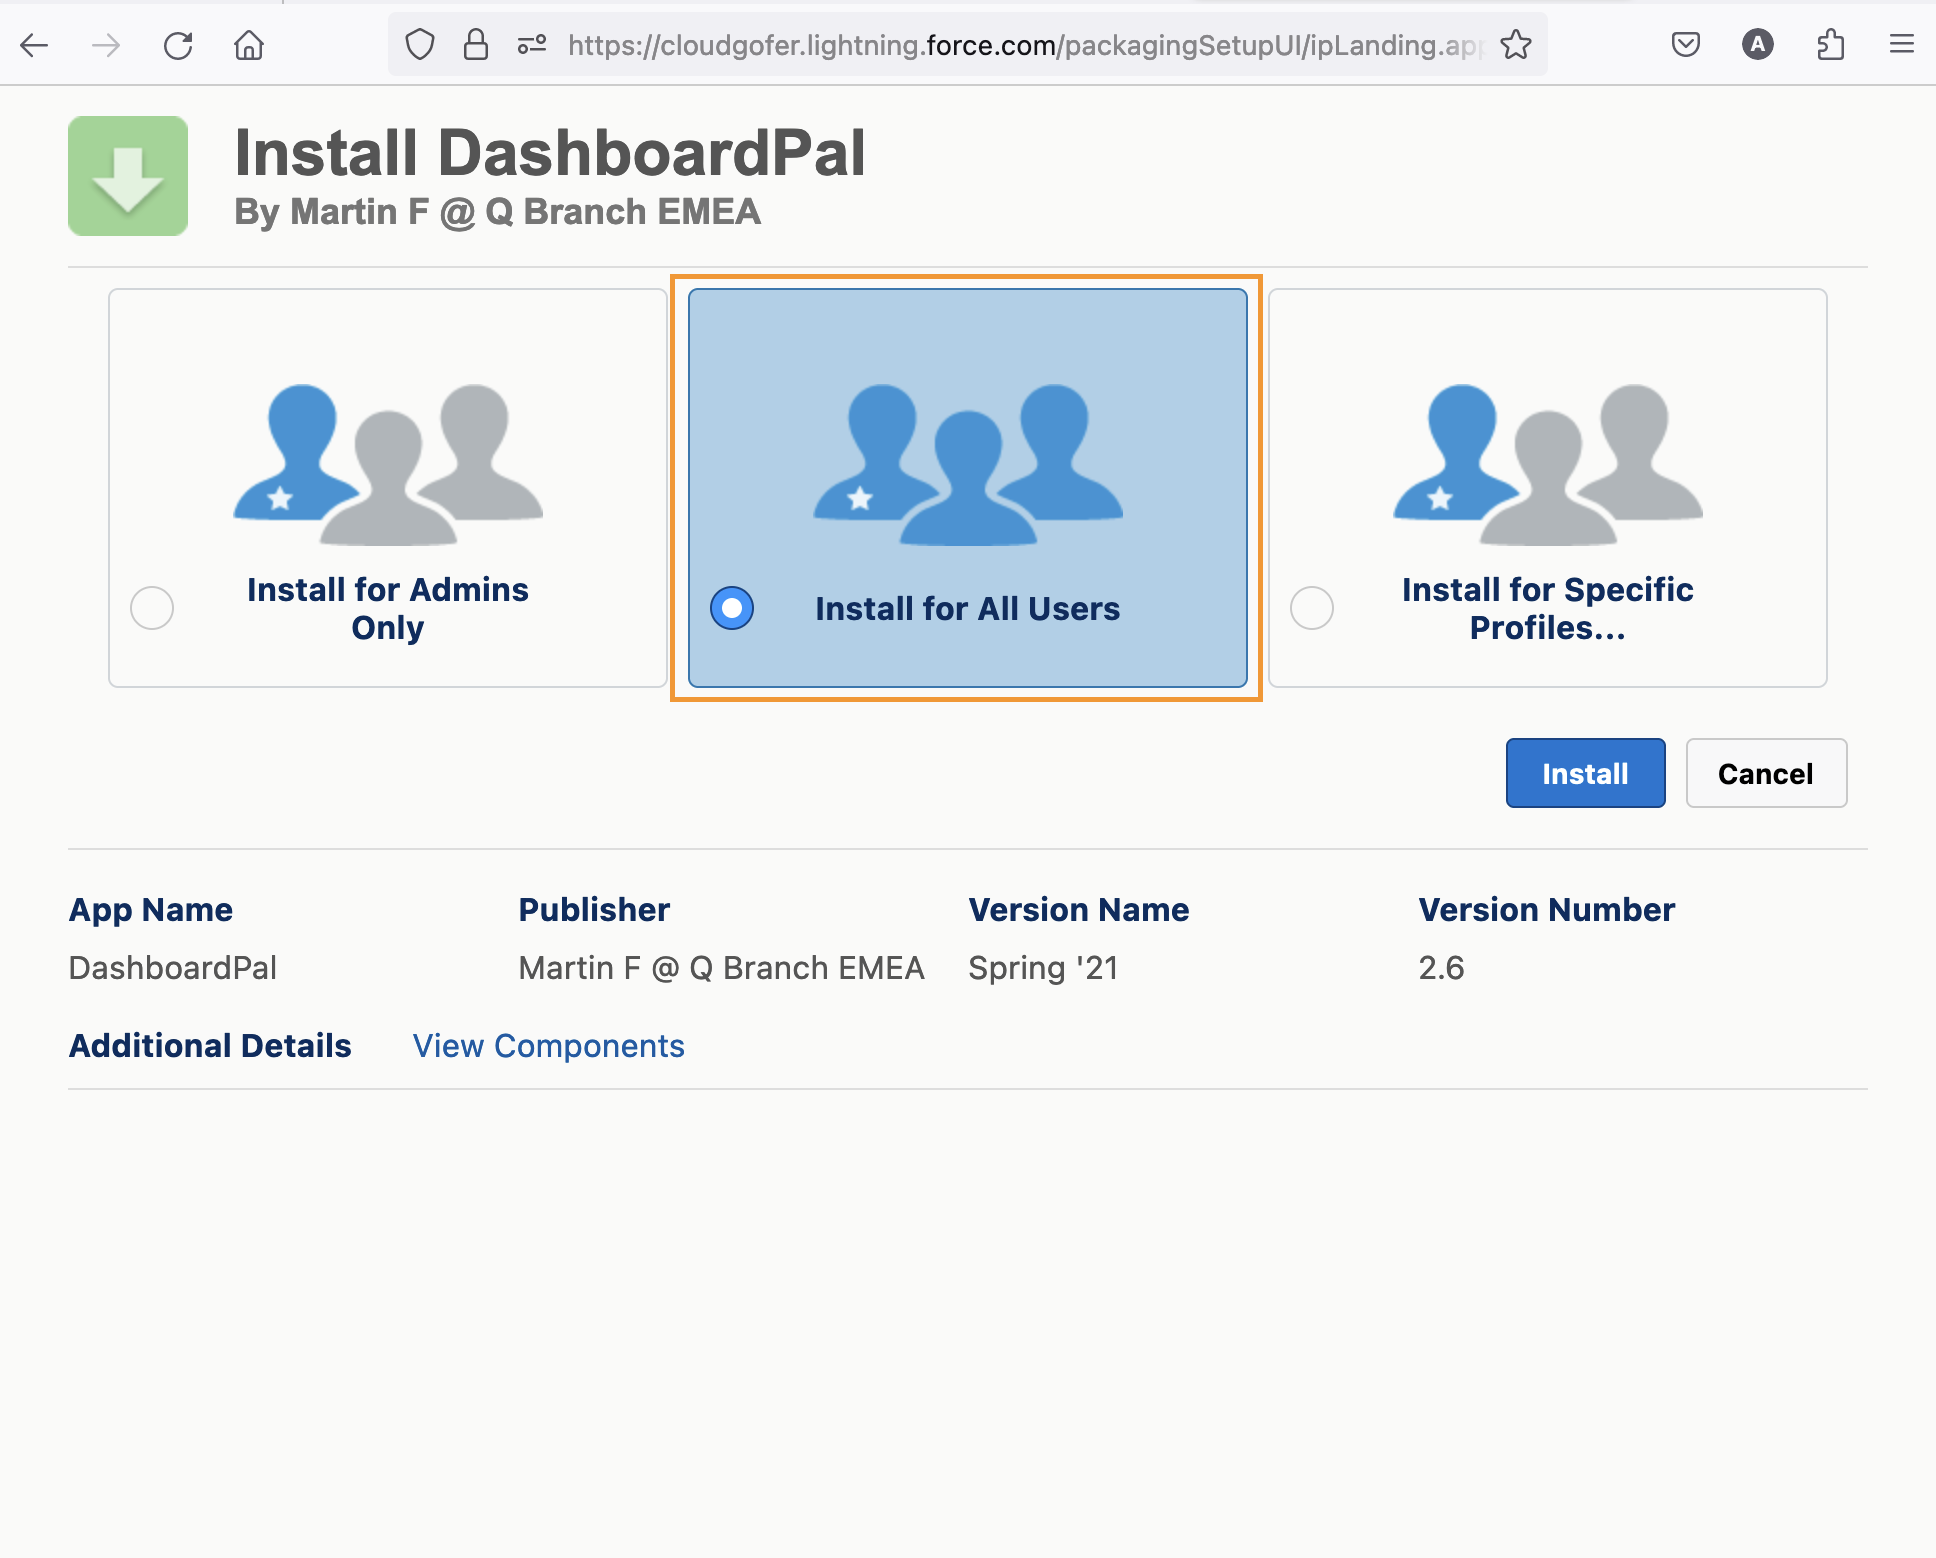Click the blue Install button

[1585, 773]
